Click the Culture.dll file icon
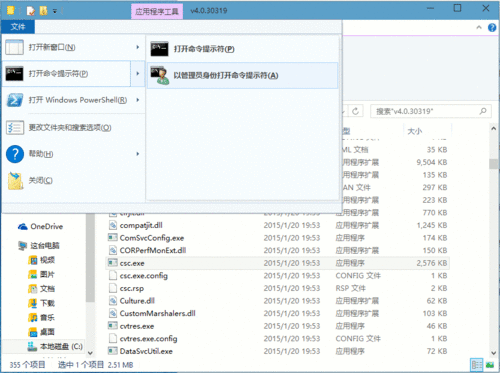500x373 pixels. (113, 301)
